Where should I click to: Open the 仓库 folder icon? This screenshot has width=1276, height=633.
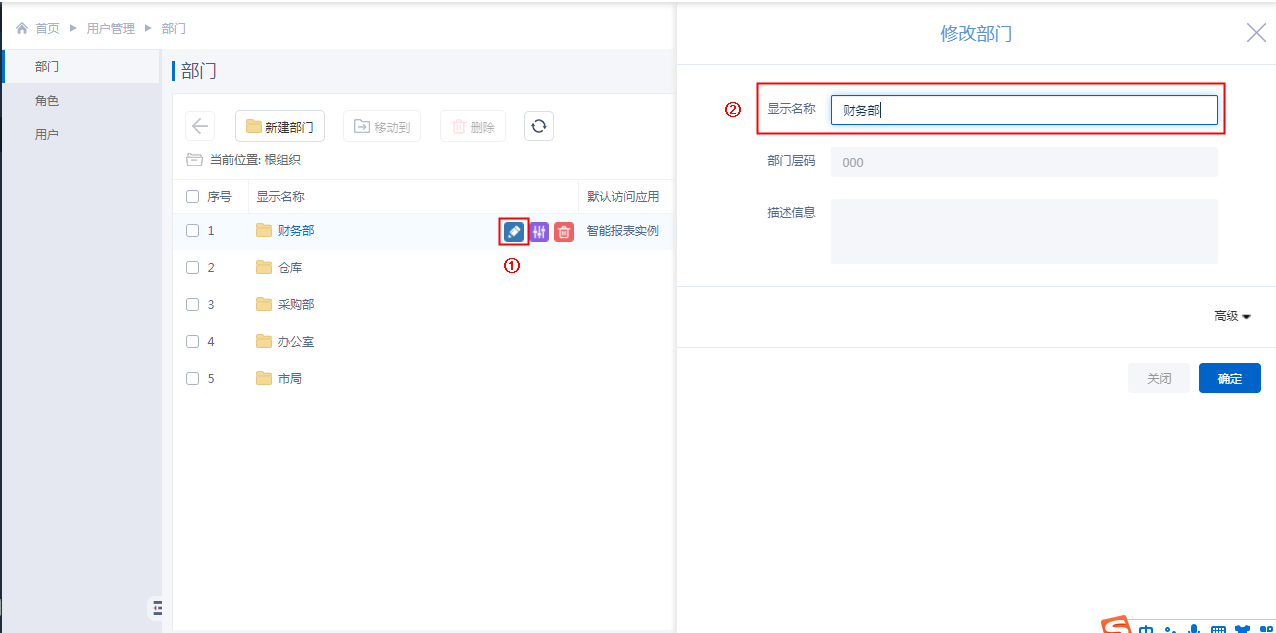tap(264, 268)
